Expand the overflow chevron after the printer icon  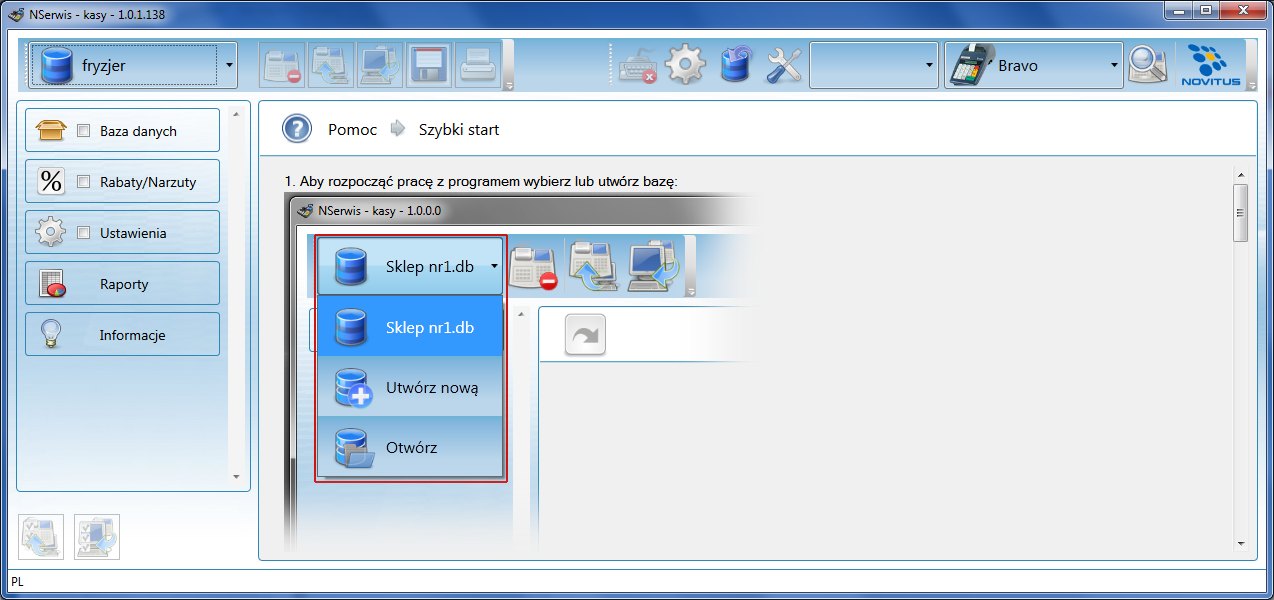[509, 86]
